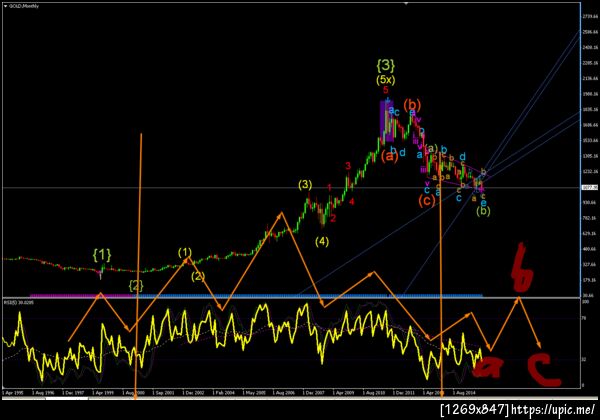Click the 400.66 level on the price axis
Image resolution: width=600 pixels, height=420 pixels.
pyautogui.click(x=590, y=249)
